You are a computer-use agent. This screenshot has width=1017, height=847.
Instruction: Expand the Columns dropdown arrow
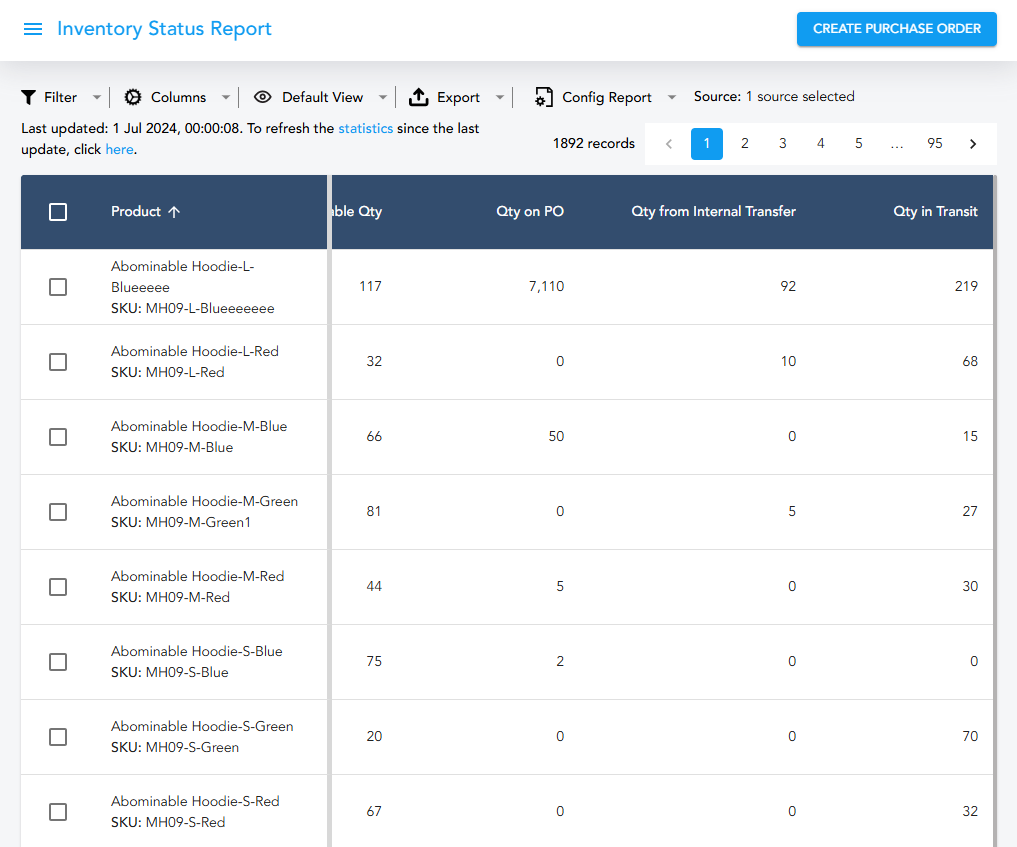tap(226, 97)
